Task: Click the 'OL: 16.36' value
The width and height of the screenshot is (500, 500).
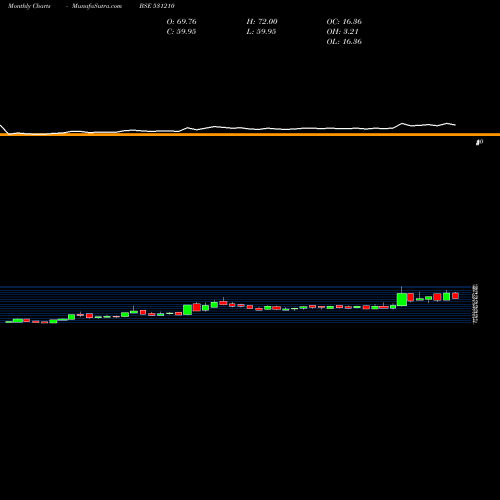Action: click(344, 42)
